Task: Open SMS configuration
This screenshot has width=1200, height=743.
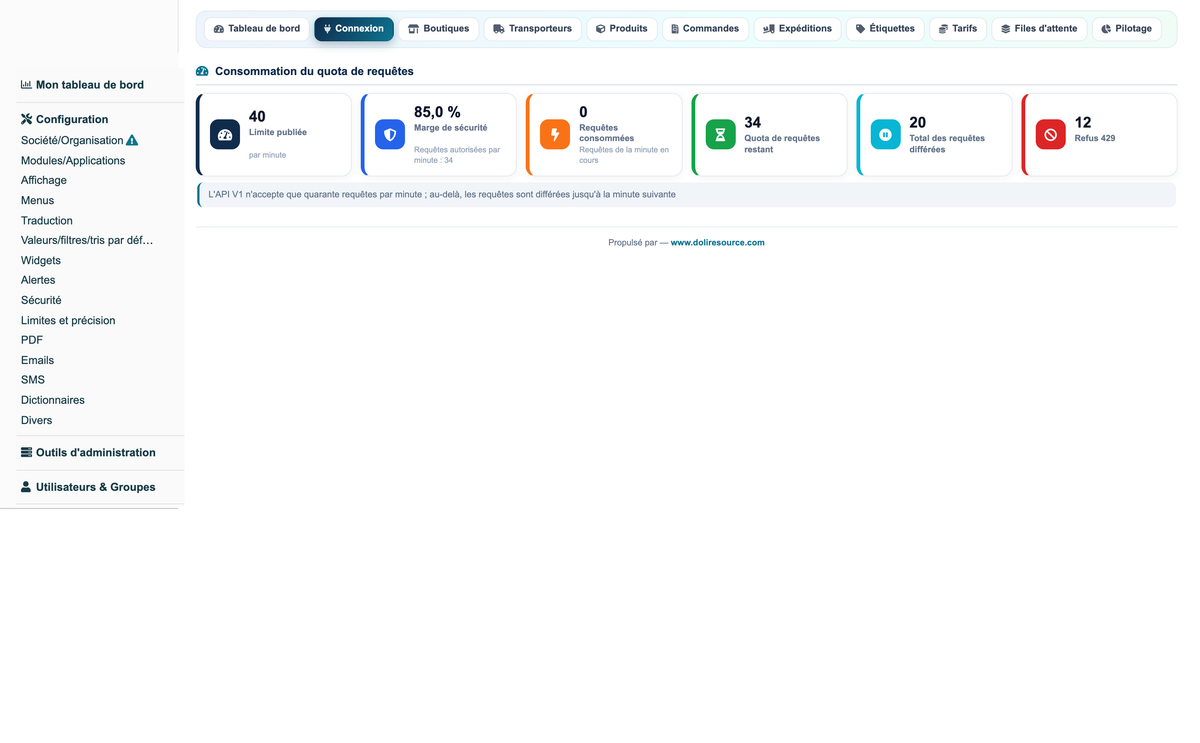Action: [x=33, y=380]
